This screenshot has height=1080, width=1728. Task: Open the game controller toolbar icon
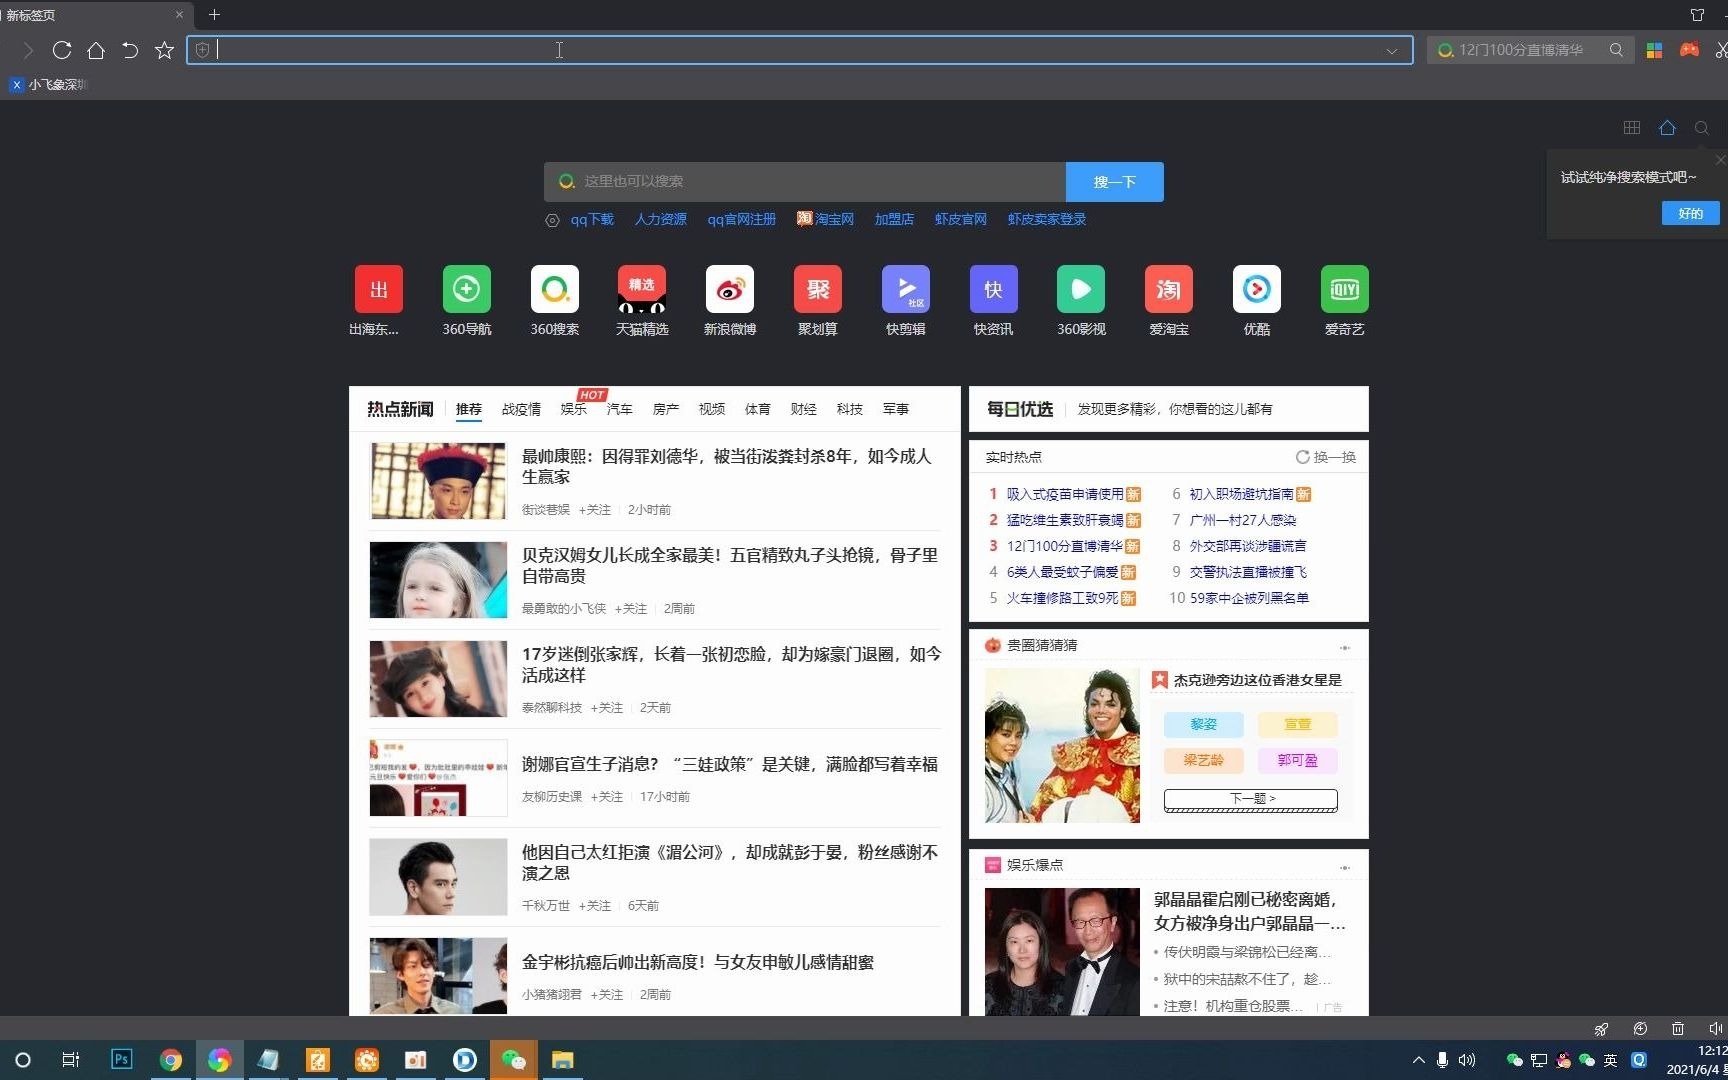1689,50
